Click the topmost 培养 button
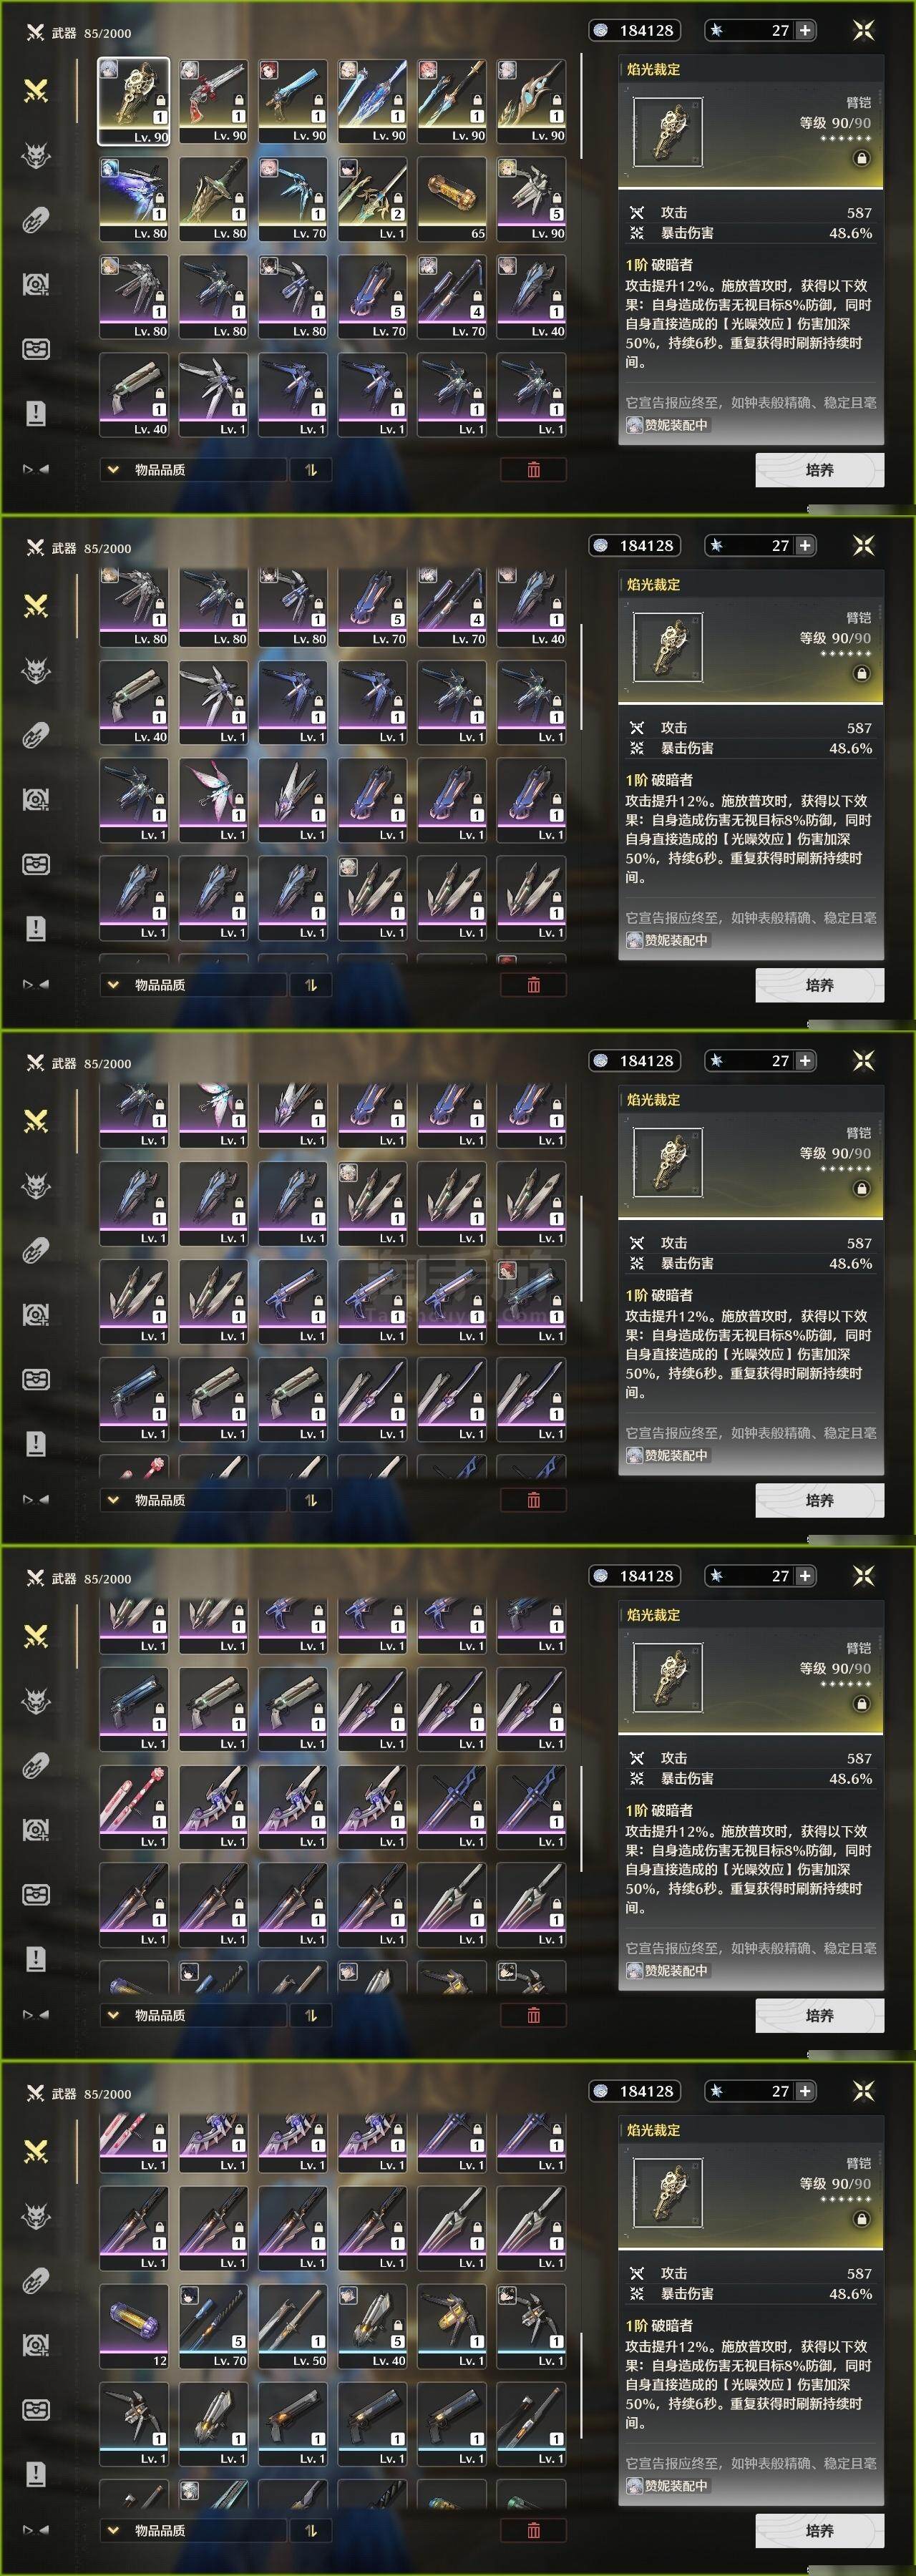The image size is (916, 2576). pyautogui.click(x=819, y=469)
